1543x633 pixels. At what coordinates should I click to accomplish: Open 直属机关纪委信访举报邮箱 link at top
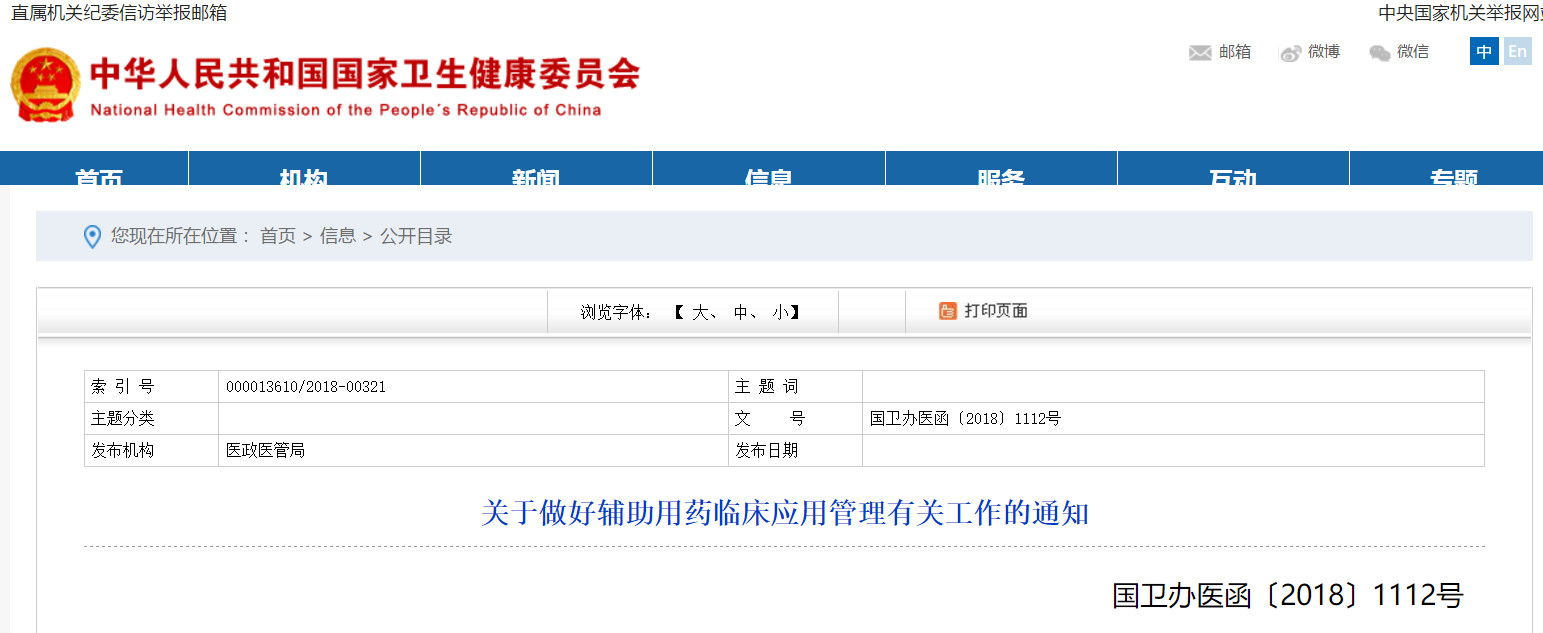pos(119,13)
